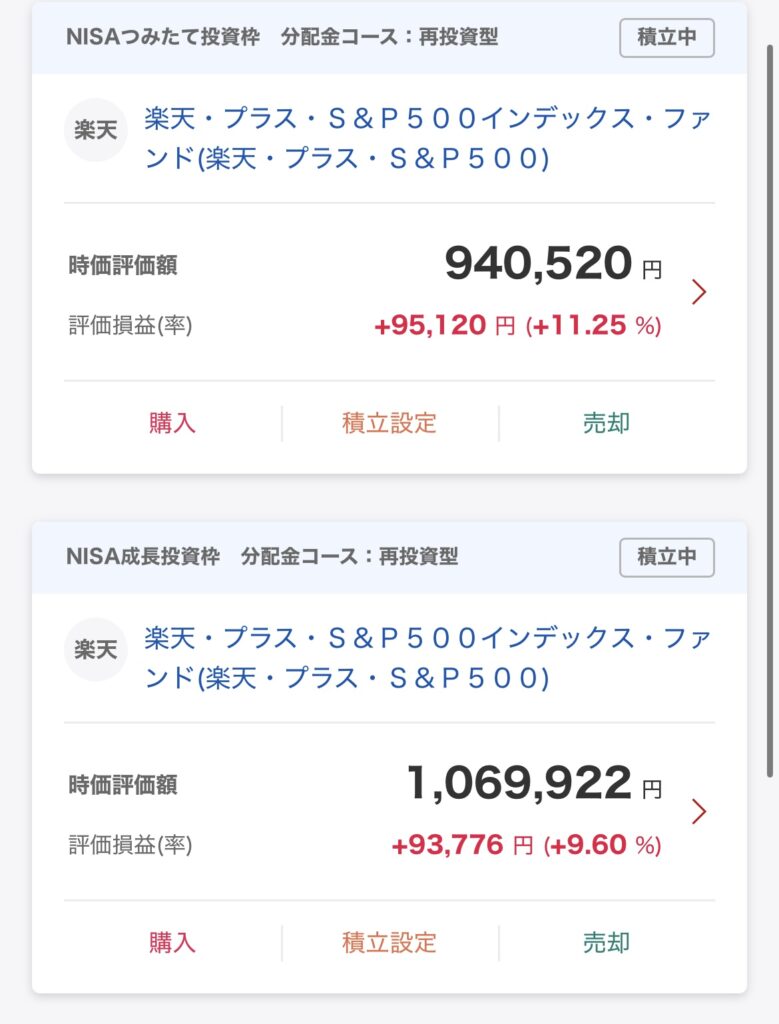Open 積立設定 in the NISA成長投資枠 card
Image resolution: width=779 pixels, height=1024 pixels.
(390, 942)
